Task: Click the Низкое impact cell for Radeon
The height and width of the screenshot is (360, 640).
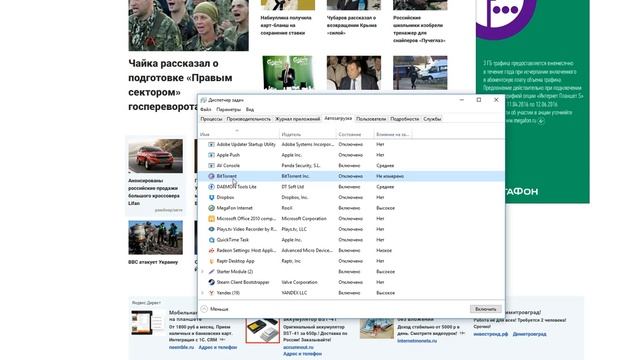Action: [384, 251]
